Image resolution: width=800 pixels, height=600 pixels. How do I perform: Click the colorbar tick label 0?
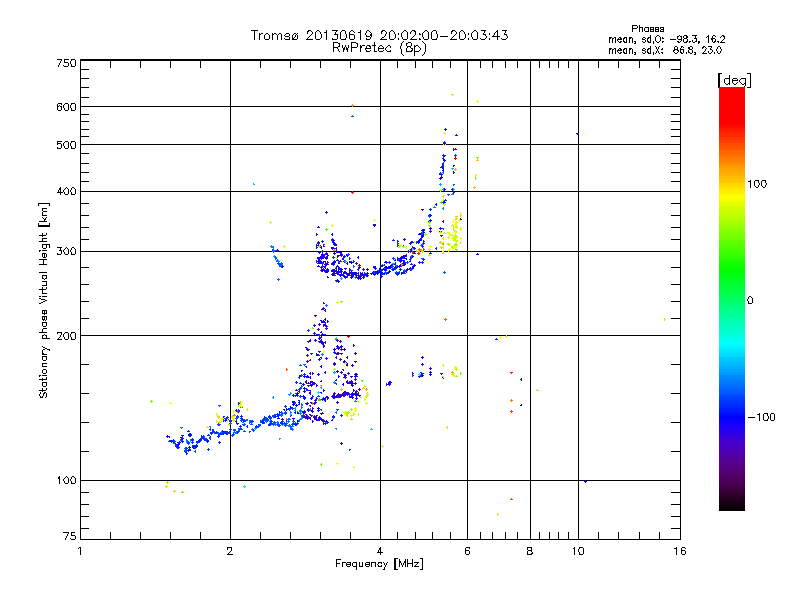(750, 301)
